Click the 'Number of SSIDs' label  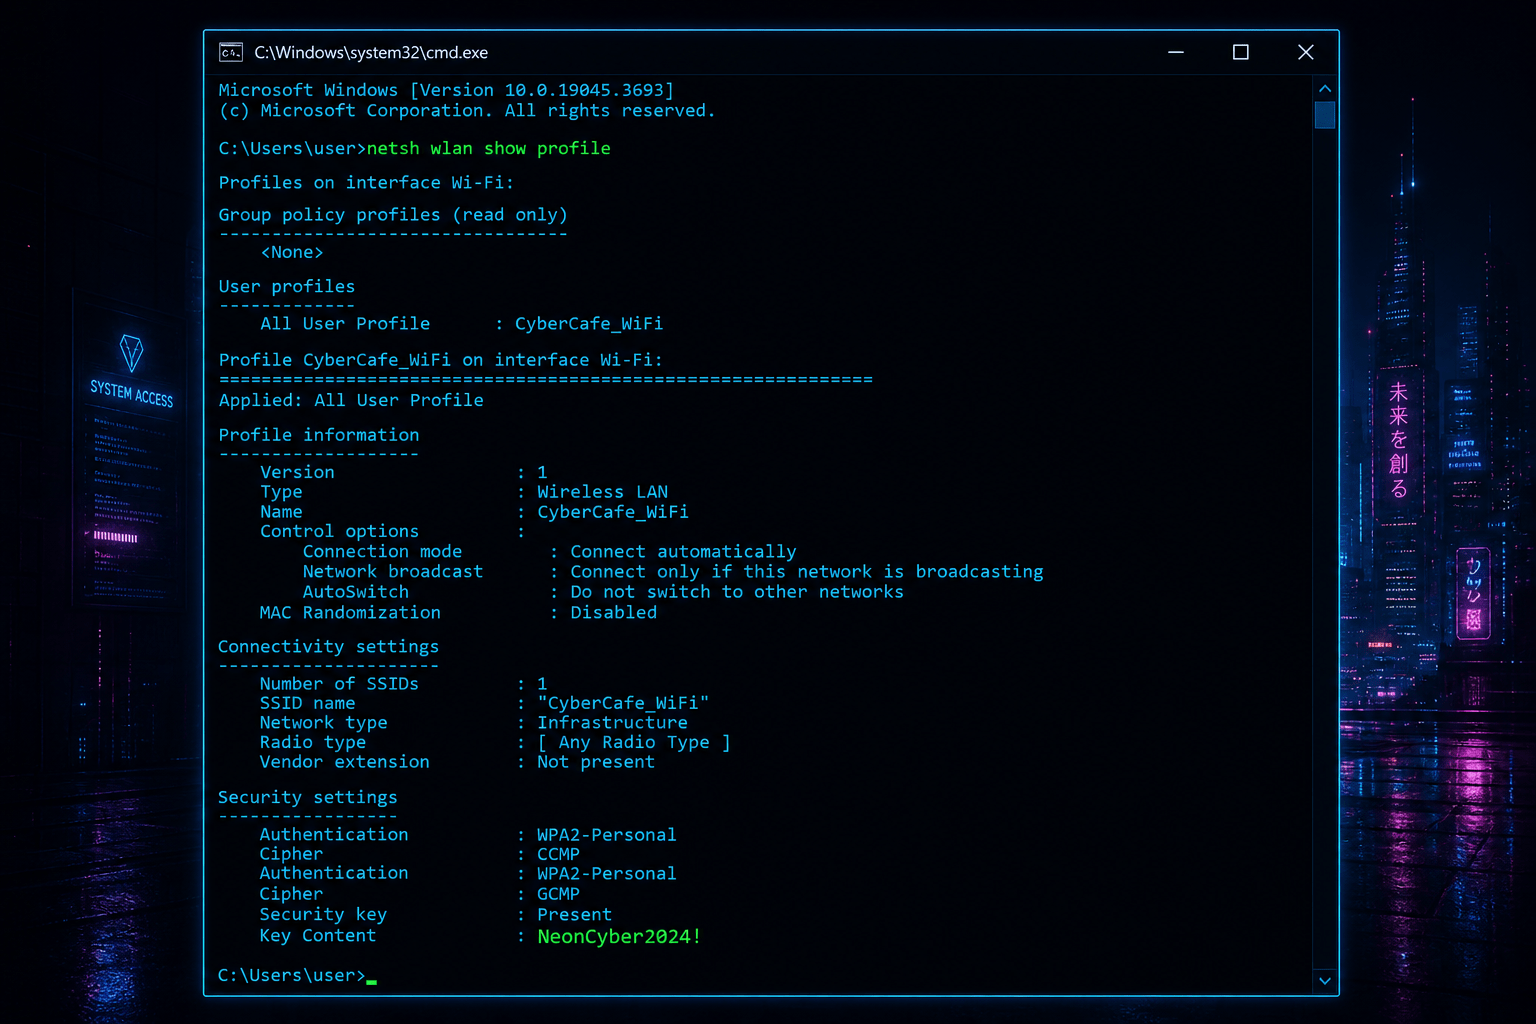(x=339, y=684)
